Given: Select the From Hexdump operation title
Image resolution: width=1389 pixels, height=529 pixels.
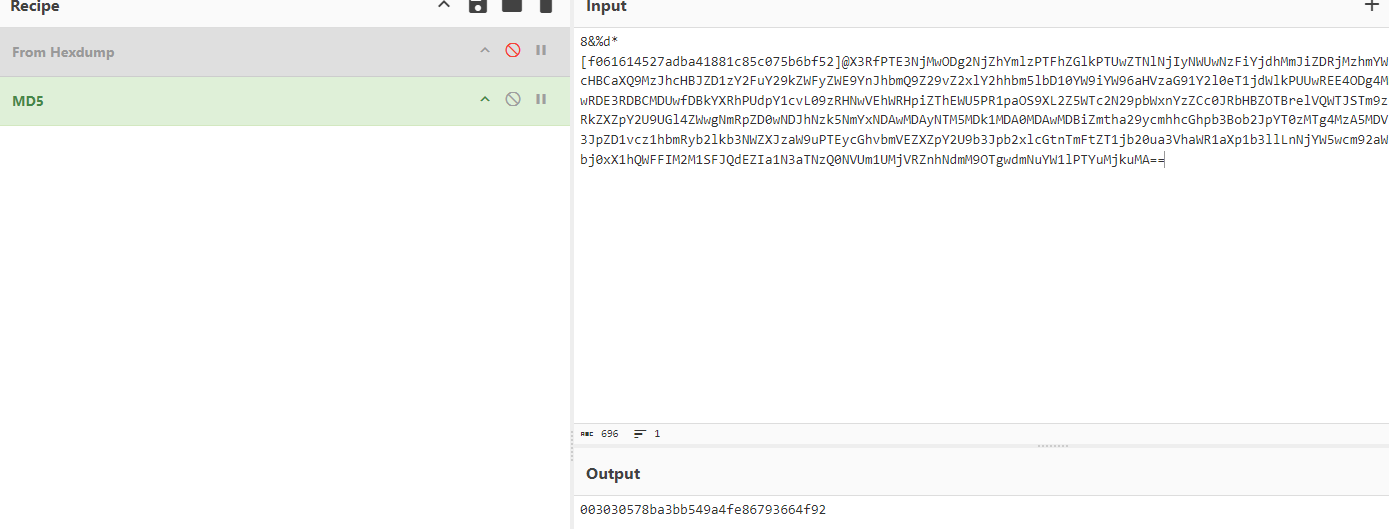Looking at the screenshot, I should click(63, 52).
